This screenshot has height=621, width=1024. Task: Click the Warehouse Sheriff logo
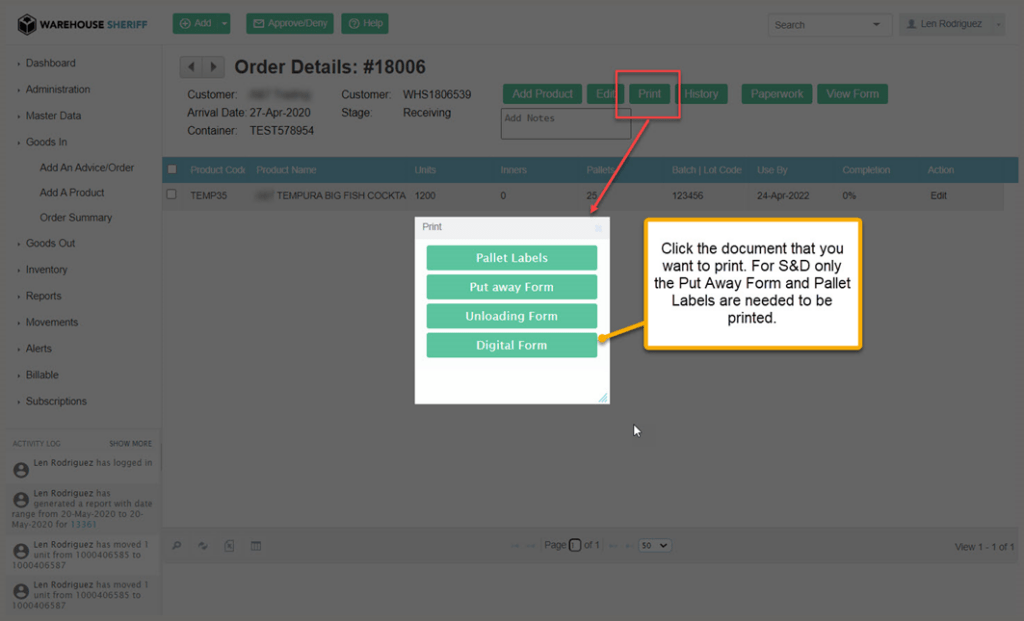coord(82,24)
